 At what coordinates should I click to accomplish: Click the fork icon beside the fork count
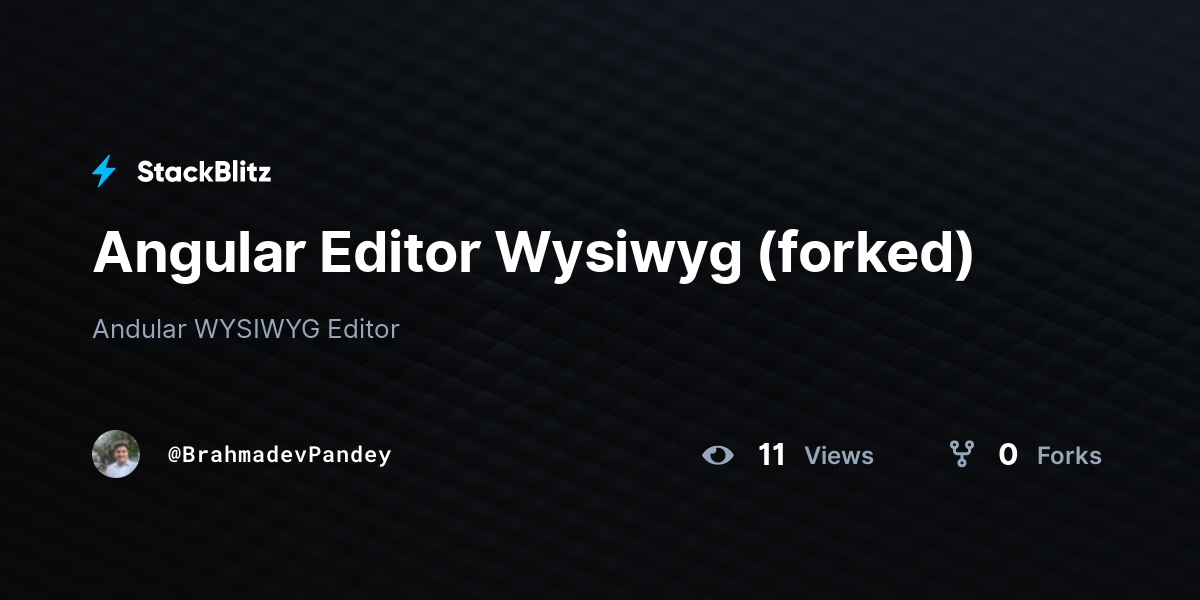(x=962, y=455)
